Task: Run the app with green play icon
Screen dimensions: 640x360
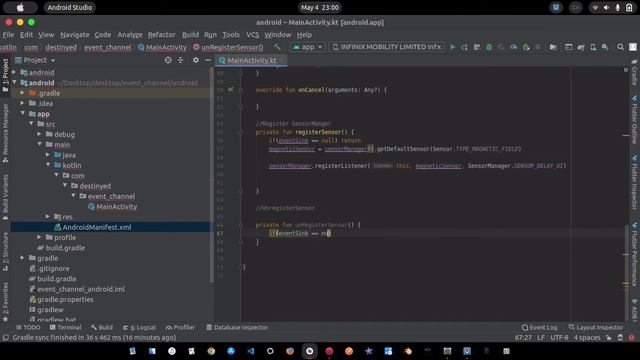Action: (452, 47)
